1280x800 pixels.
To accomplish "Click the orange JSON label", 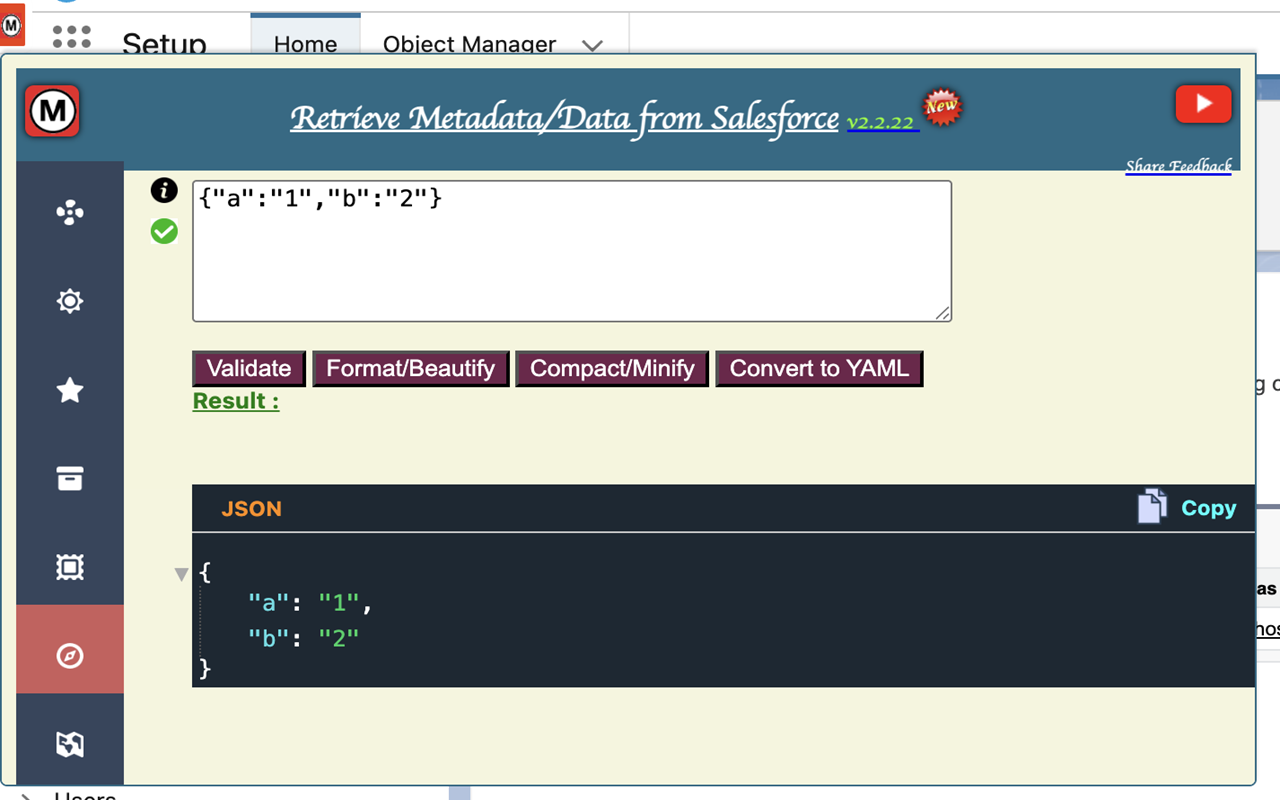I will (251, 509).
